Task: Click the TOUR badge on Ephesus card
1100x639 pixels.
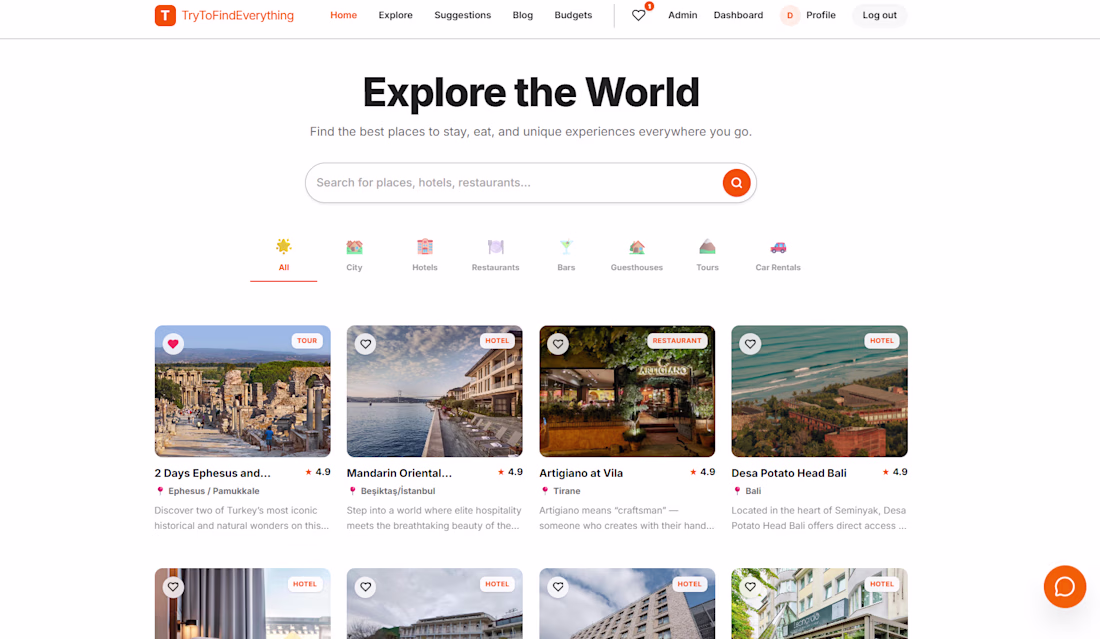Action: 307,341
